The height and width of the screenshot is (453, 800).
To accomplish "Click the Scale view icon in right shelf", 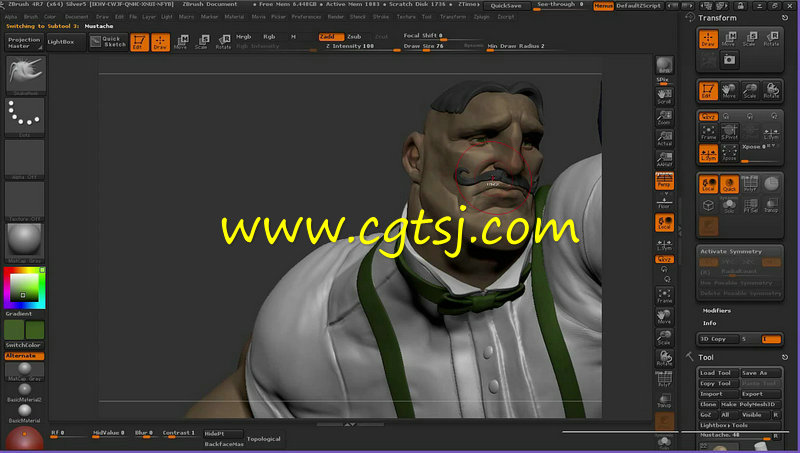I will point(664,338).
